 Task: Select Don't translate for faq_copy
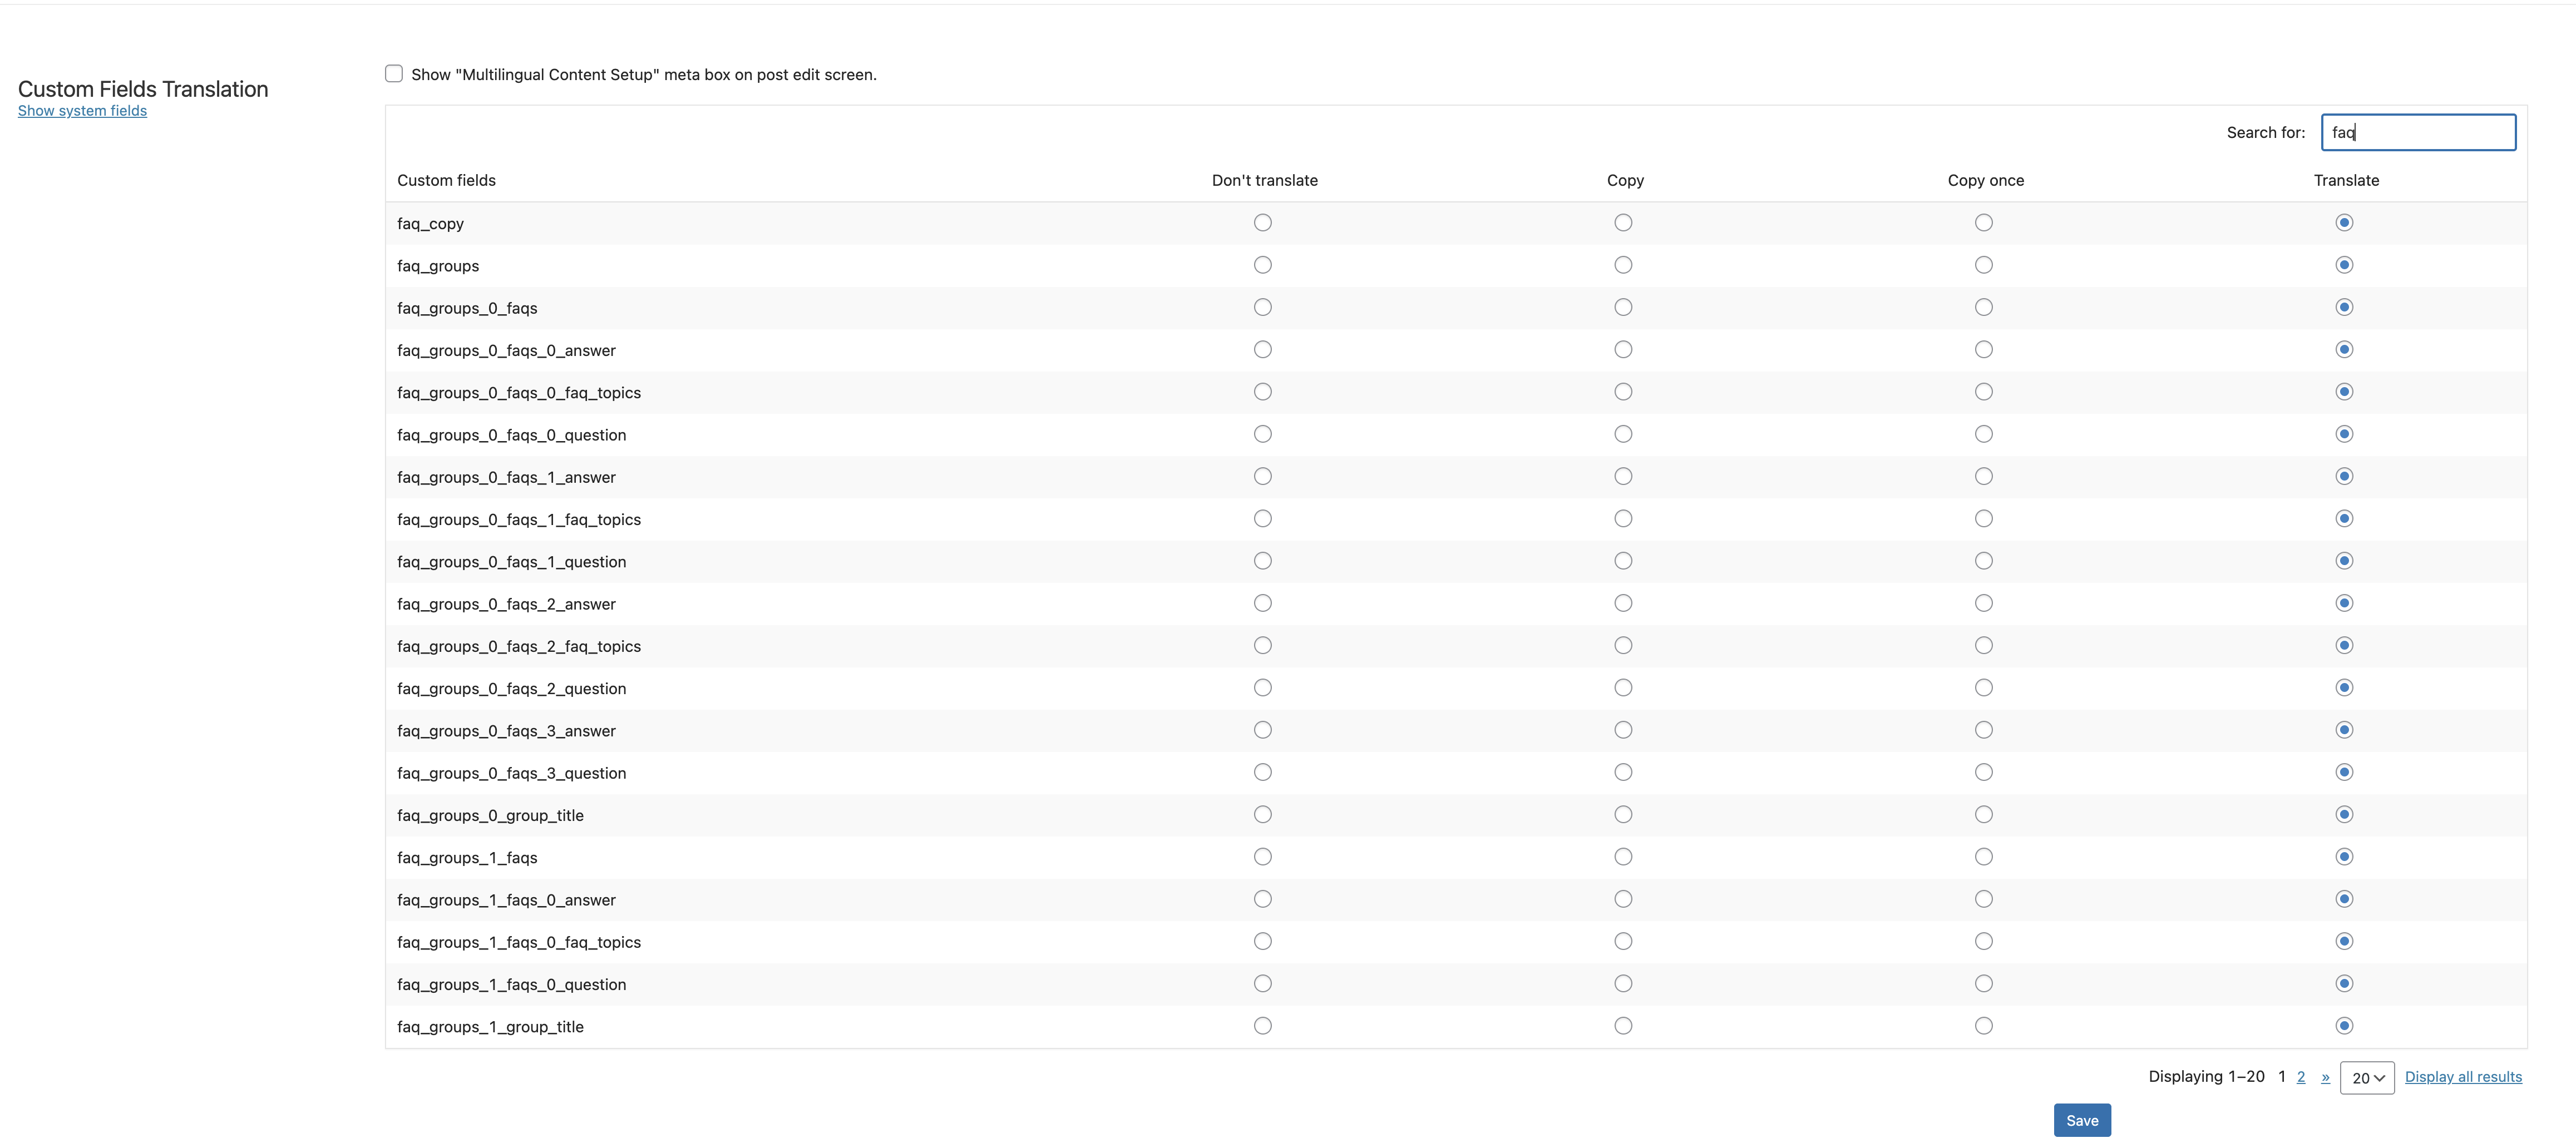tap(1262, 223)
